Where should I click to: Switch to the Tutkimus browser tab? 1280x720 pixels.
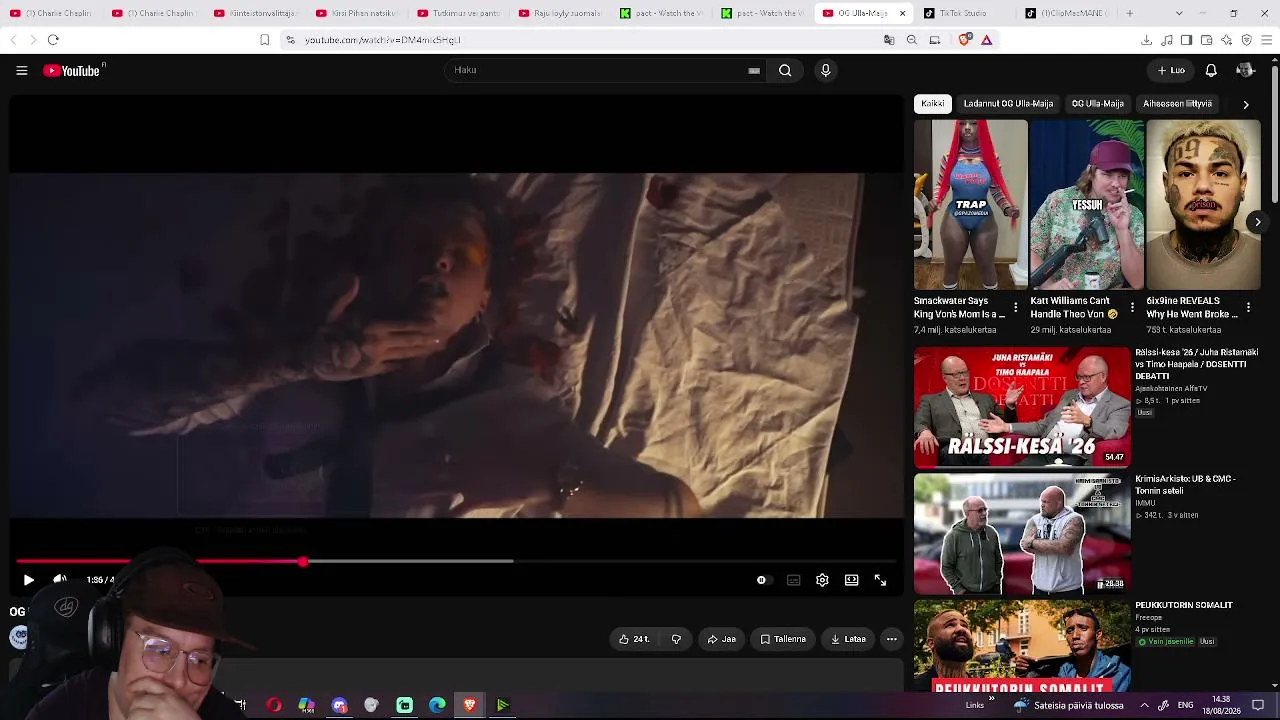point(459,13)
